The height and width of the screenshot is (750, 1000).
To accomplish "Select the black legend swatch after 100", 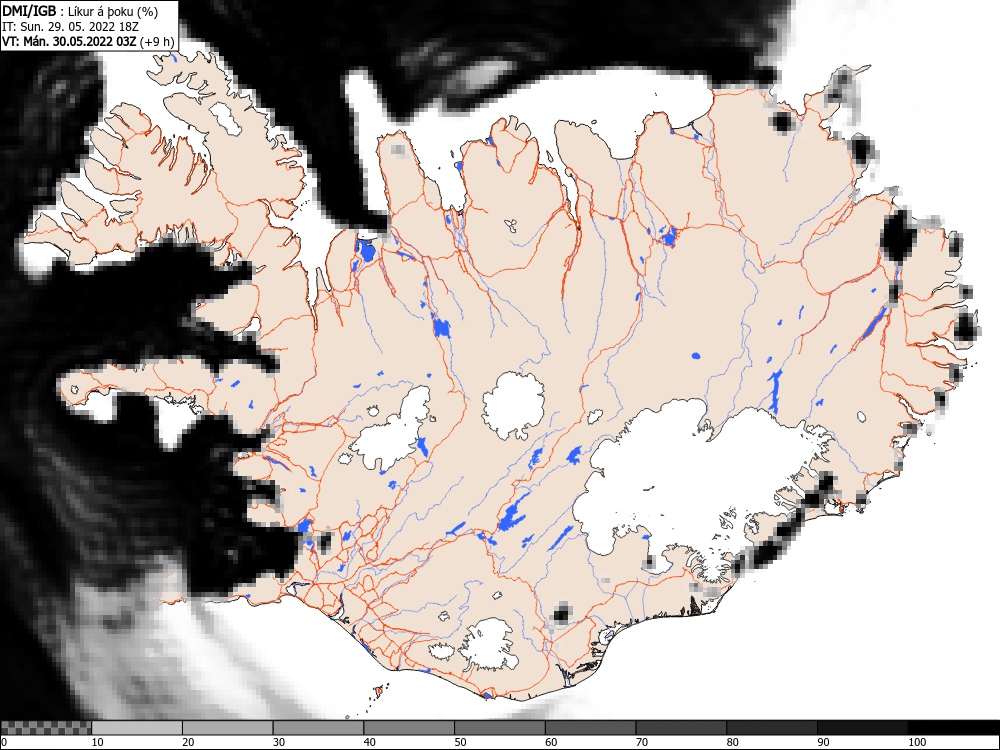I will (x=953, y=728).
